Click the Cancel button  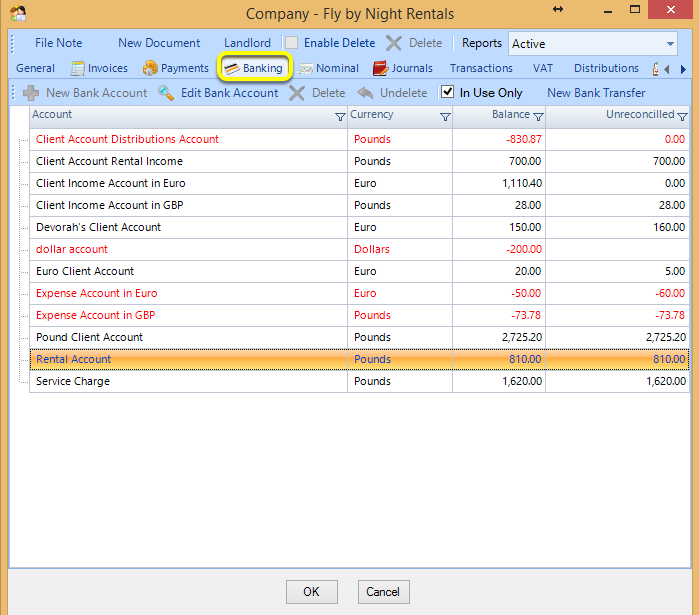pos(383,592)
